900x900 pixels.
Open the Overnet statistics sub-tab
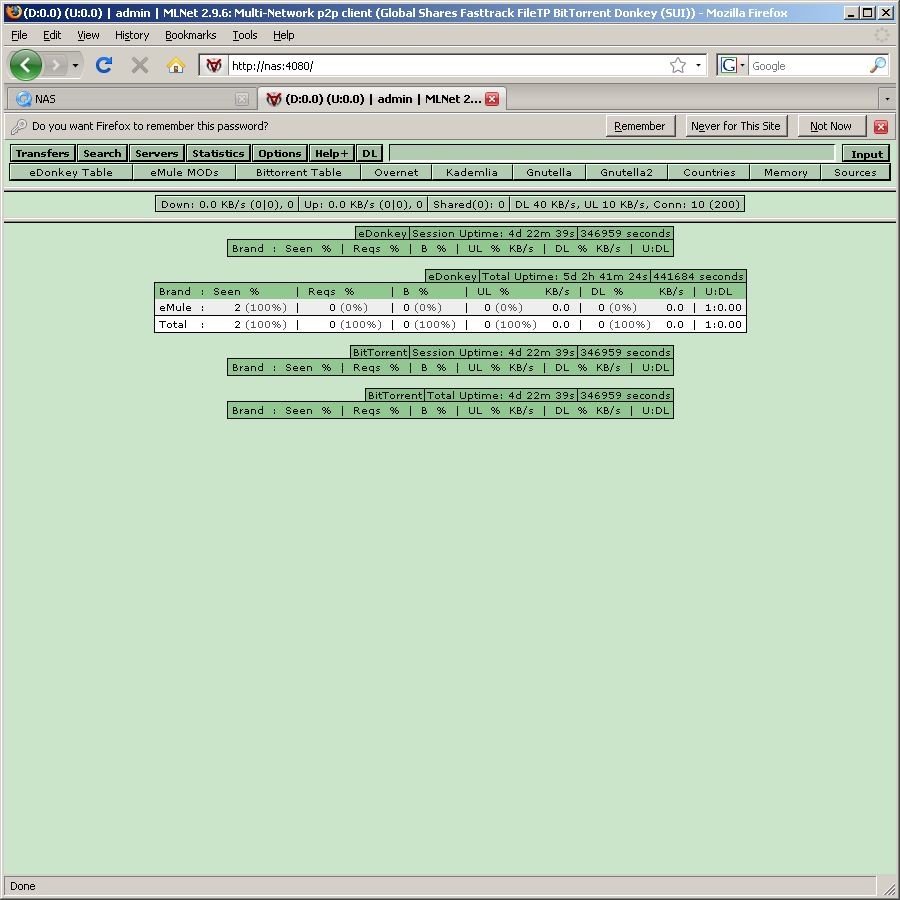coord(396,172)
